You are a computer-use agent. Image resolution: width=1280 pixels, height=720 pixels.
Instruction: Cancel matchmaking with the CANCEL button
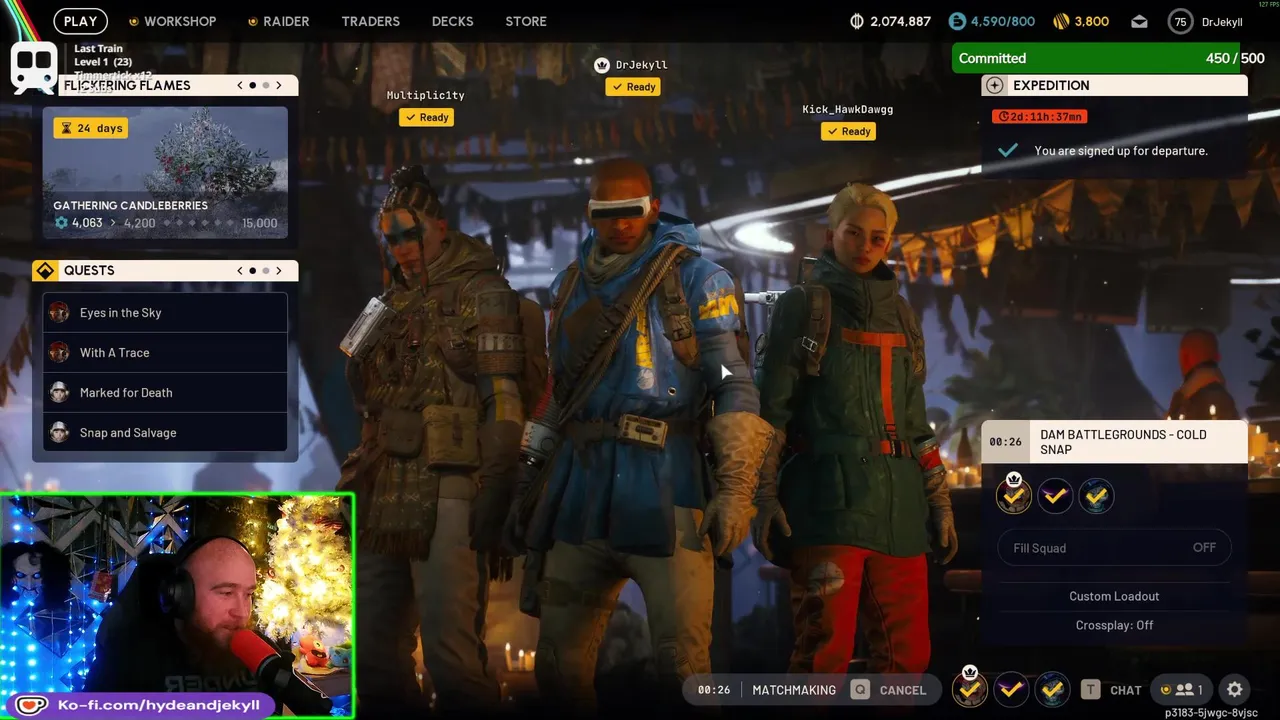pos(903,690)
